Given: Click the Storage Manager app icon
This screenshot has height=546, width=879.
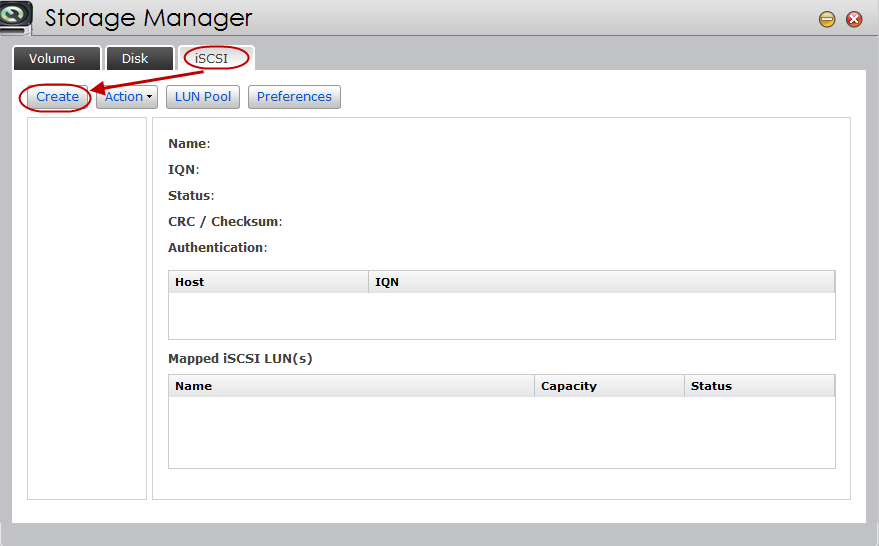Looking at the screenshot, I should point(16,16).
